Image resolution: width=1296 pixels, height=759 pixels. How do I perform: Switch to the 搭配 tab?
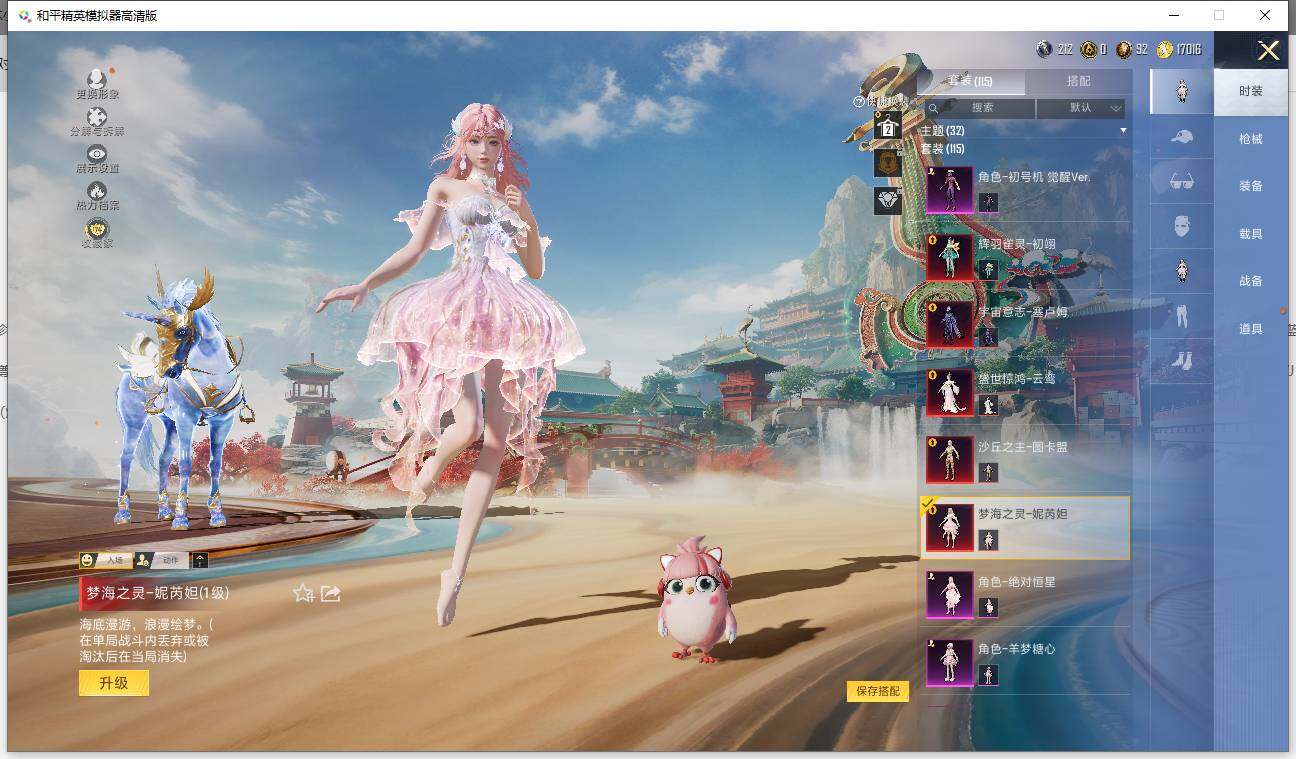point(1079,81)
